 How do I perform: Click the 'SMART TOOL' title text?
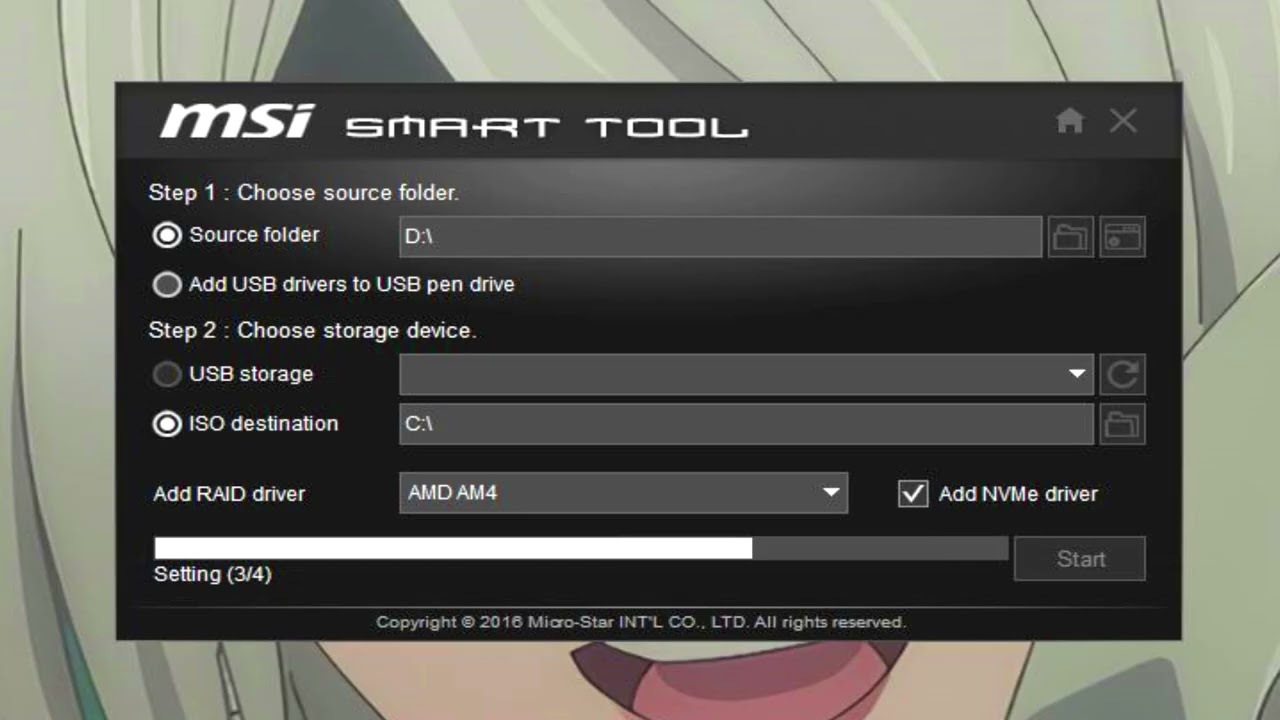(x=547, y=127)
